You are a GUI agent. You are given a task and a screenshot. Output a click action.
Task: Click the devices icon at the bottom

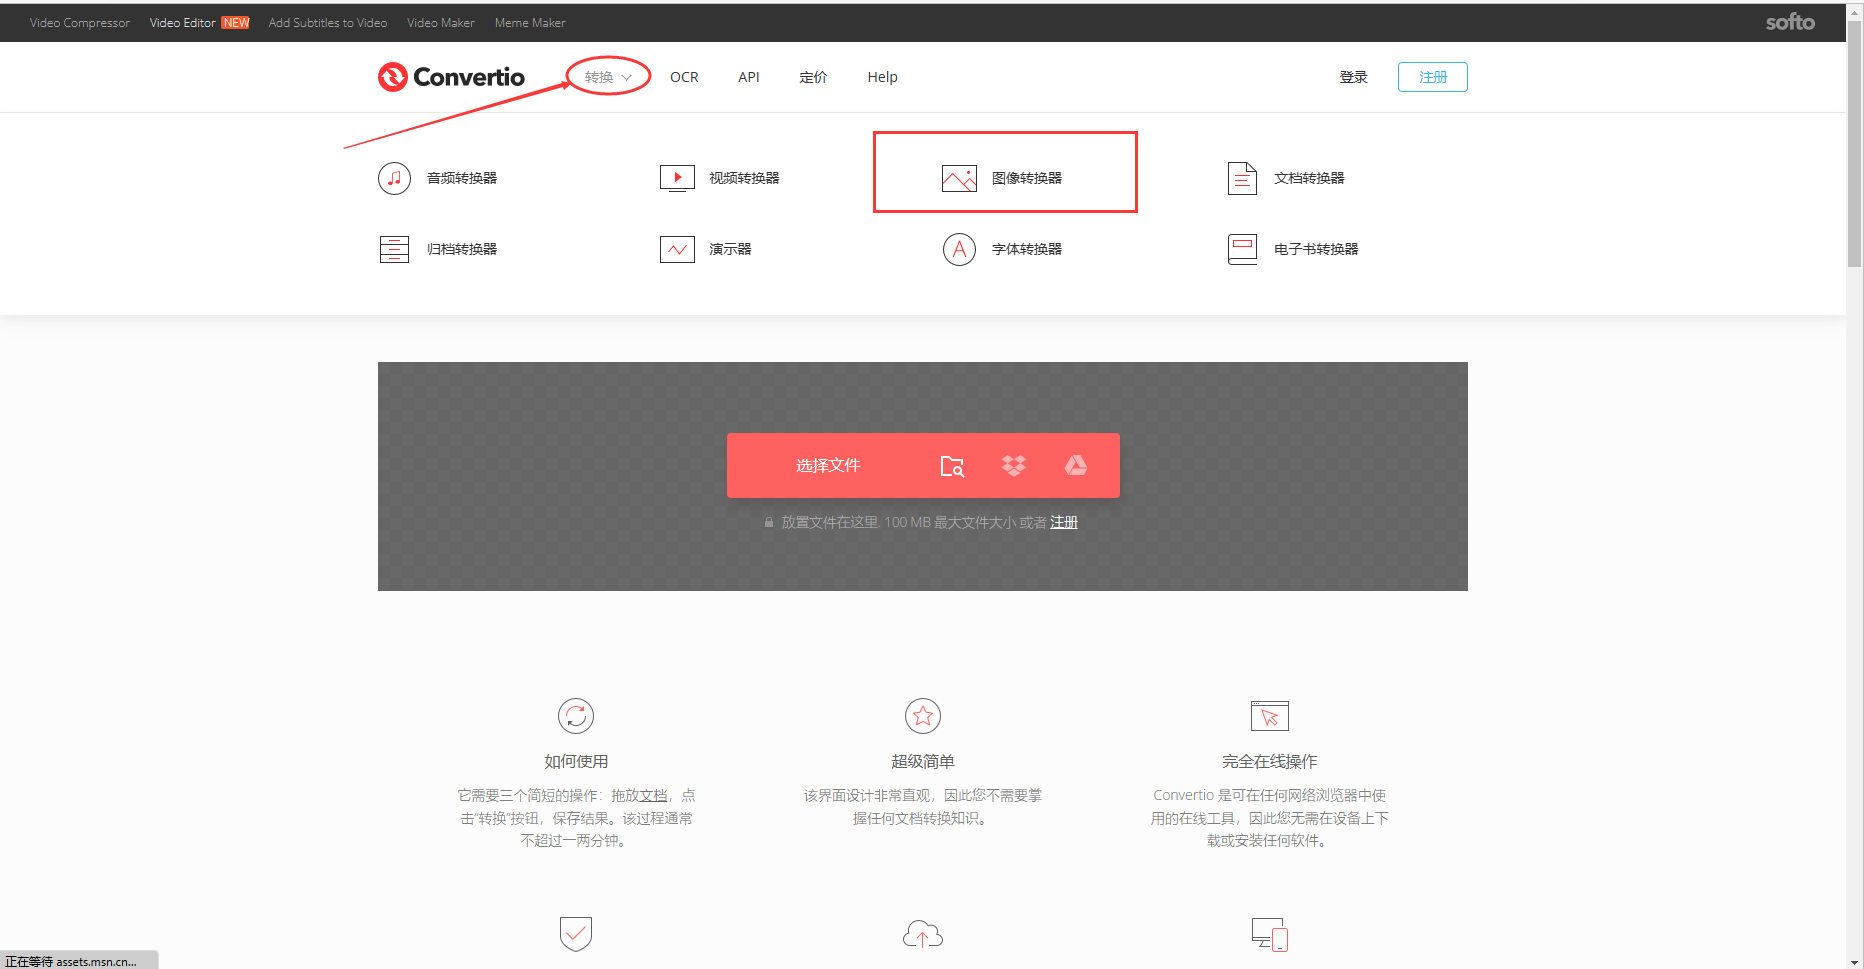[1270, 934]
